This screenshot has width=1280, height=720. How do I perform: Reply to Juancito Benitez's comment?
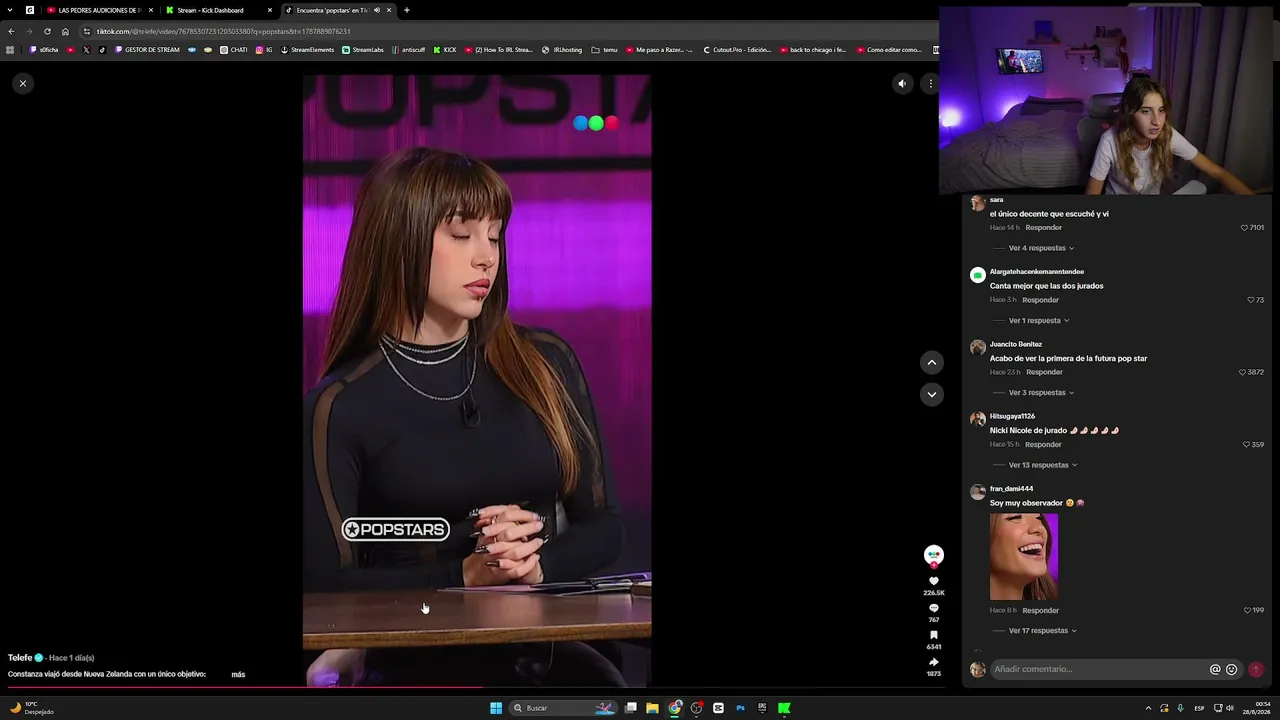coord(1044,372)
